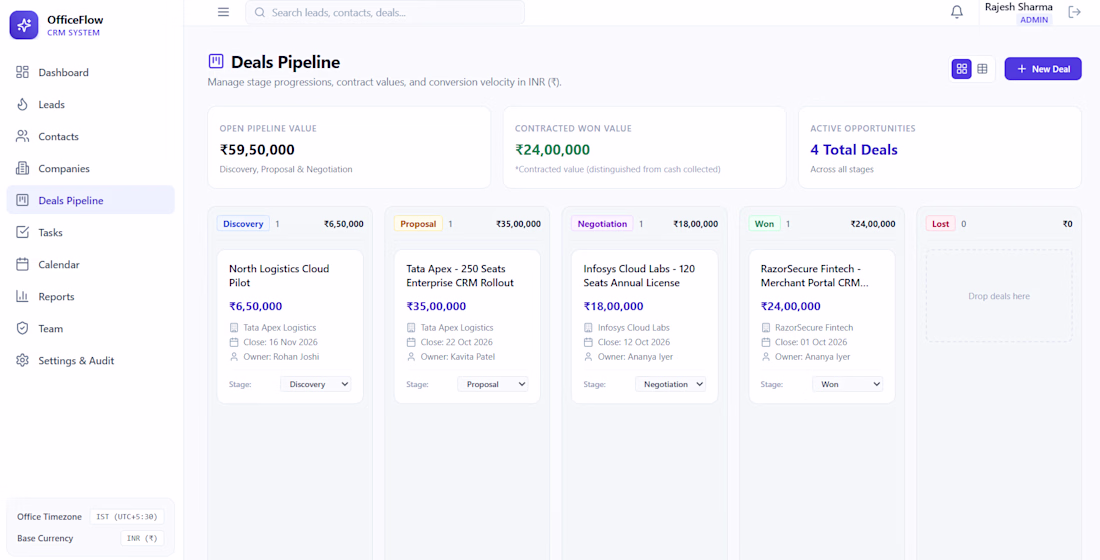Click the OfficeFlow sparkle logo icon
The image size is (1100, 560).
24,25
